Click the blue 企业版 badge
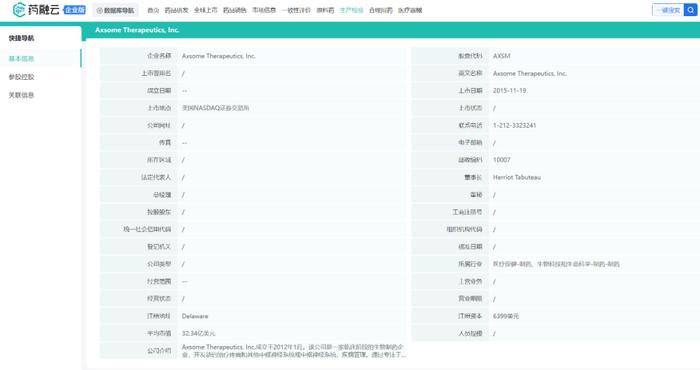Image resolution: width=700 pixels, height=370 pixels. point(75,10)
